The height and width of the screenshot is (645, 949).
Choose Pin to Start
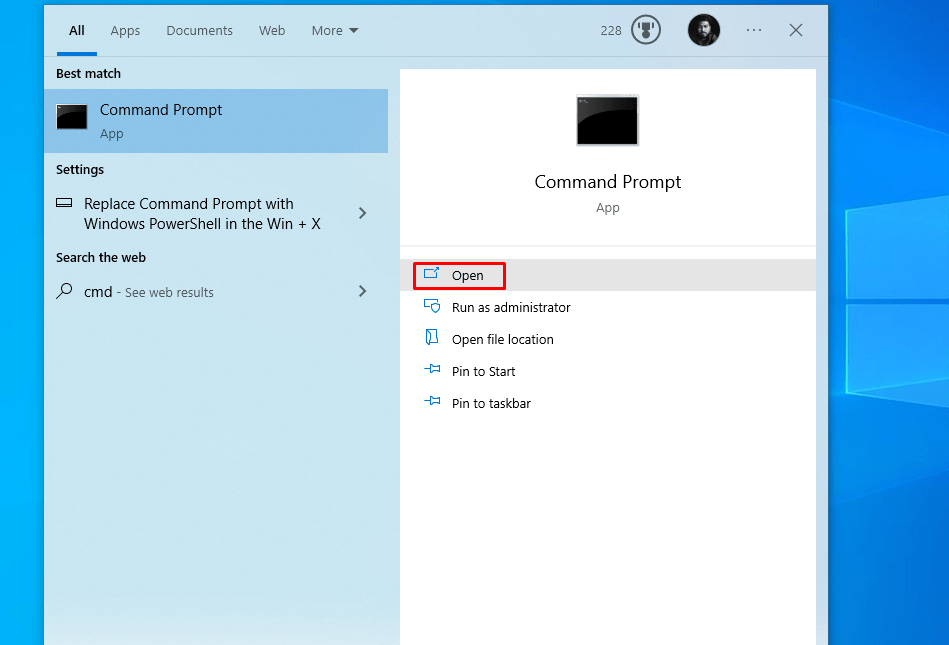[x=608, y=372]
